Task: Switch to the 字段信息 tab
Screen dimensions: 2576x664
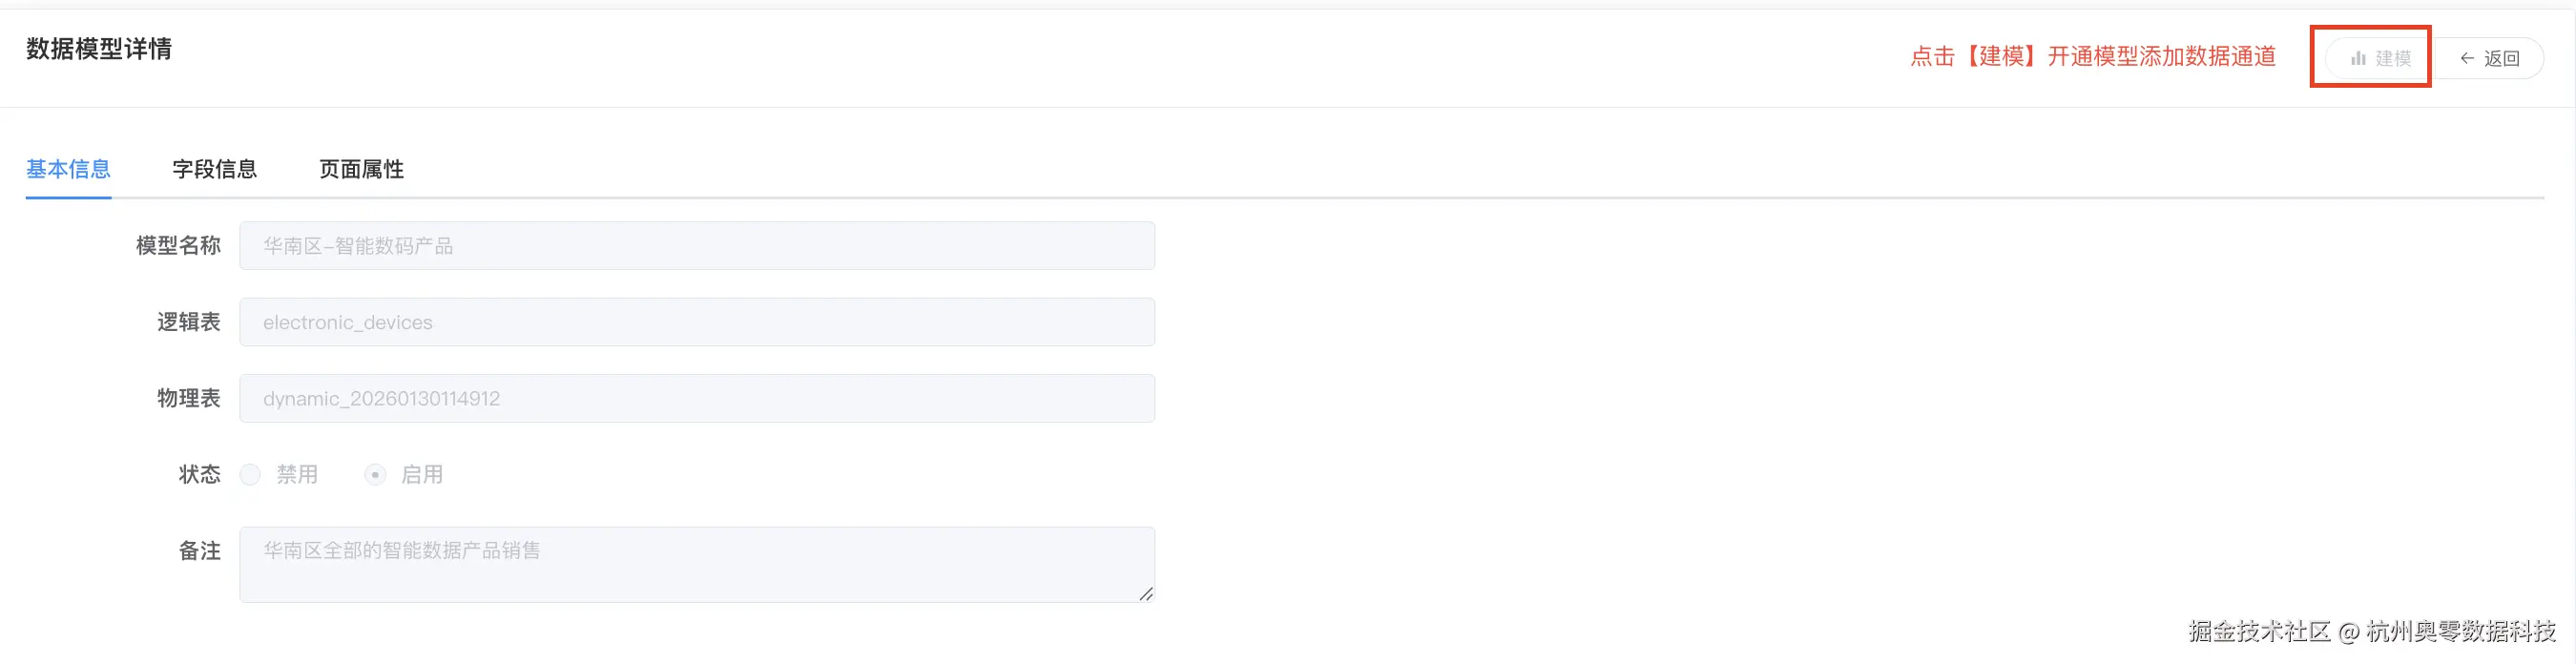Action: tap(214, 169)
